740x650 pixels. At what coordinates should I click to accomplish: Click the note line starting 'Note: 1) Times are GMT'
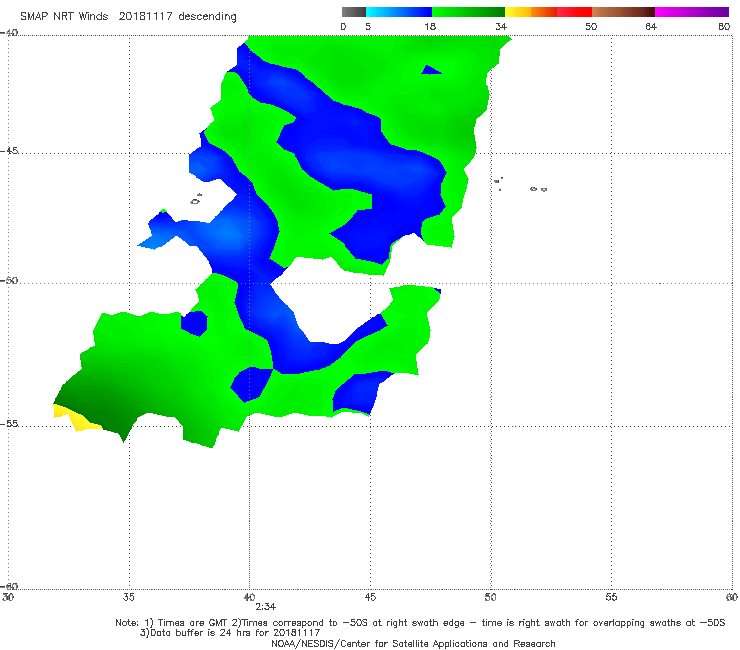[x=420, y=623]
